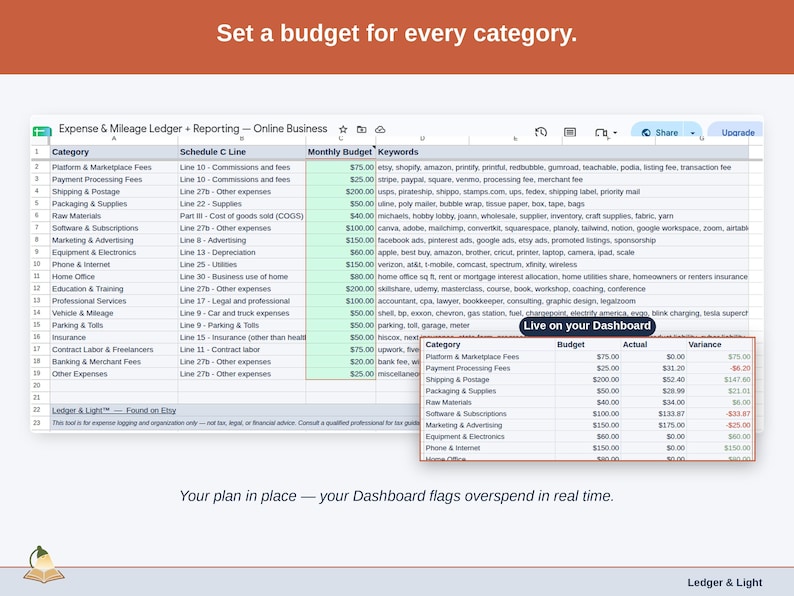The image size is (794, 596).
Task: Select the Keywords header cell
Action: [562, 152]
